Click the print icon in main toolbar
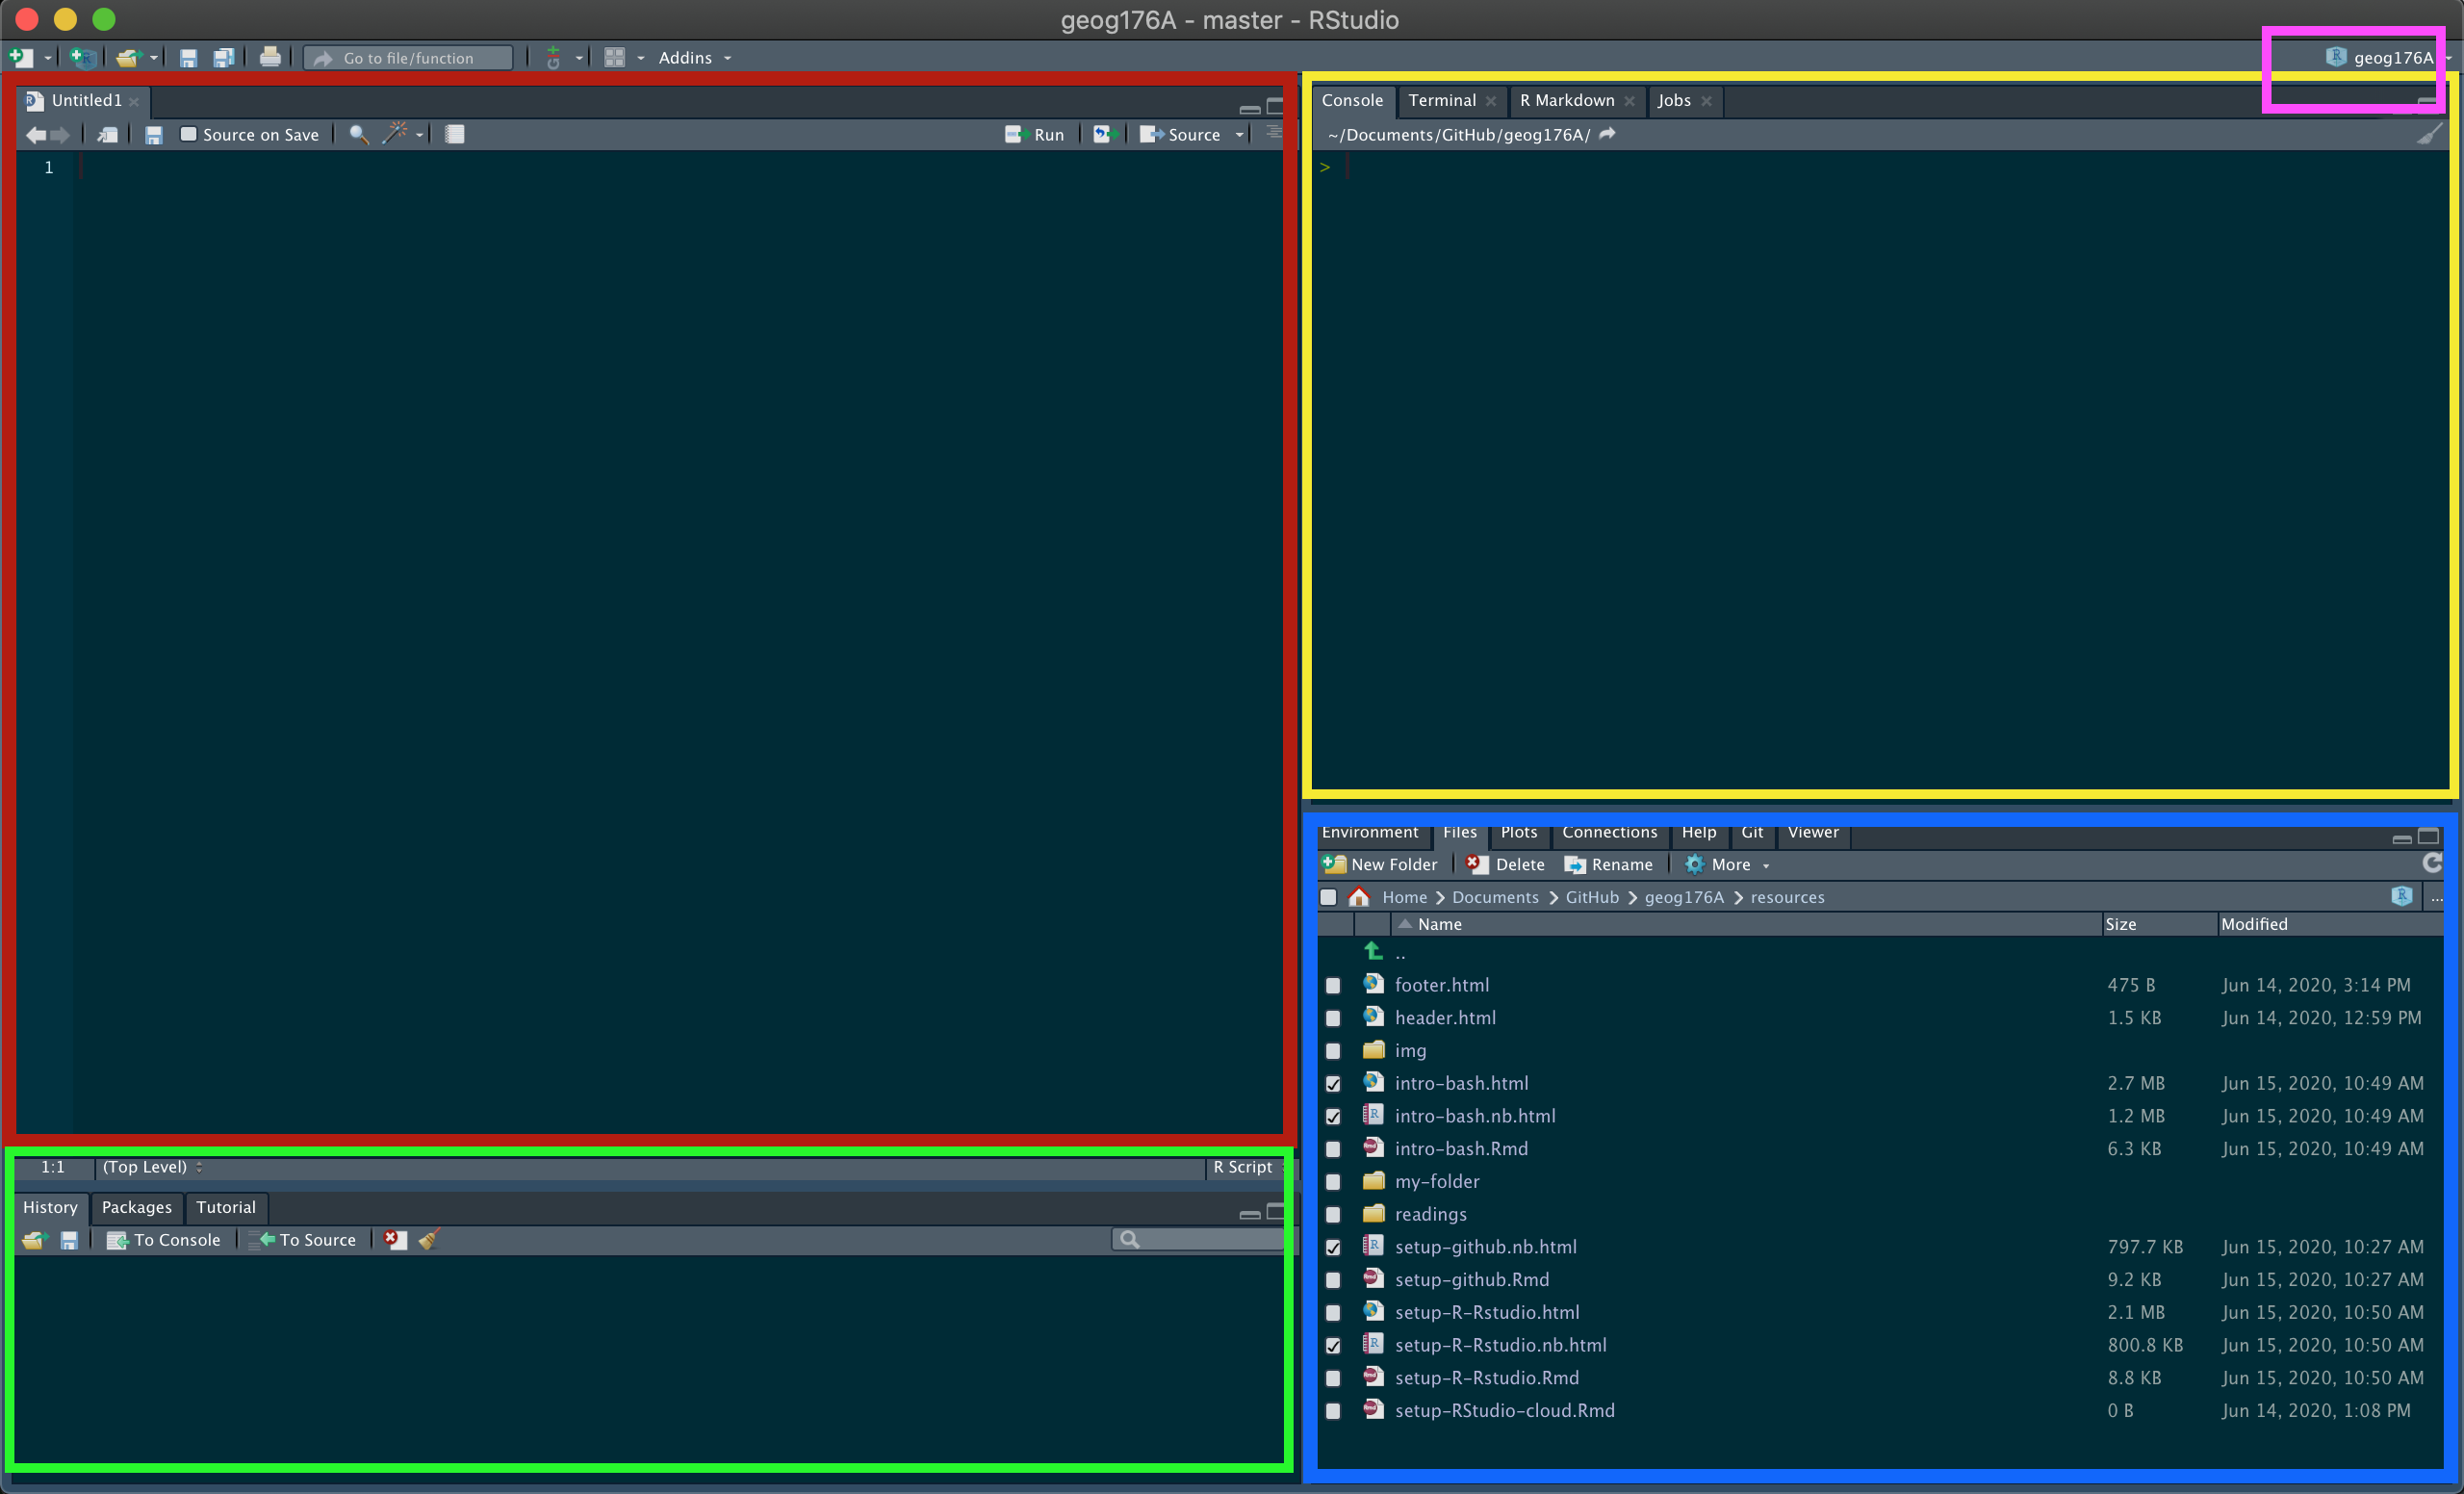Image resolution: width=2464 pixels, height=1494 pixels. [270, 58]
